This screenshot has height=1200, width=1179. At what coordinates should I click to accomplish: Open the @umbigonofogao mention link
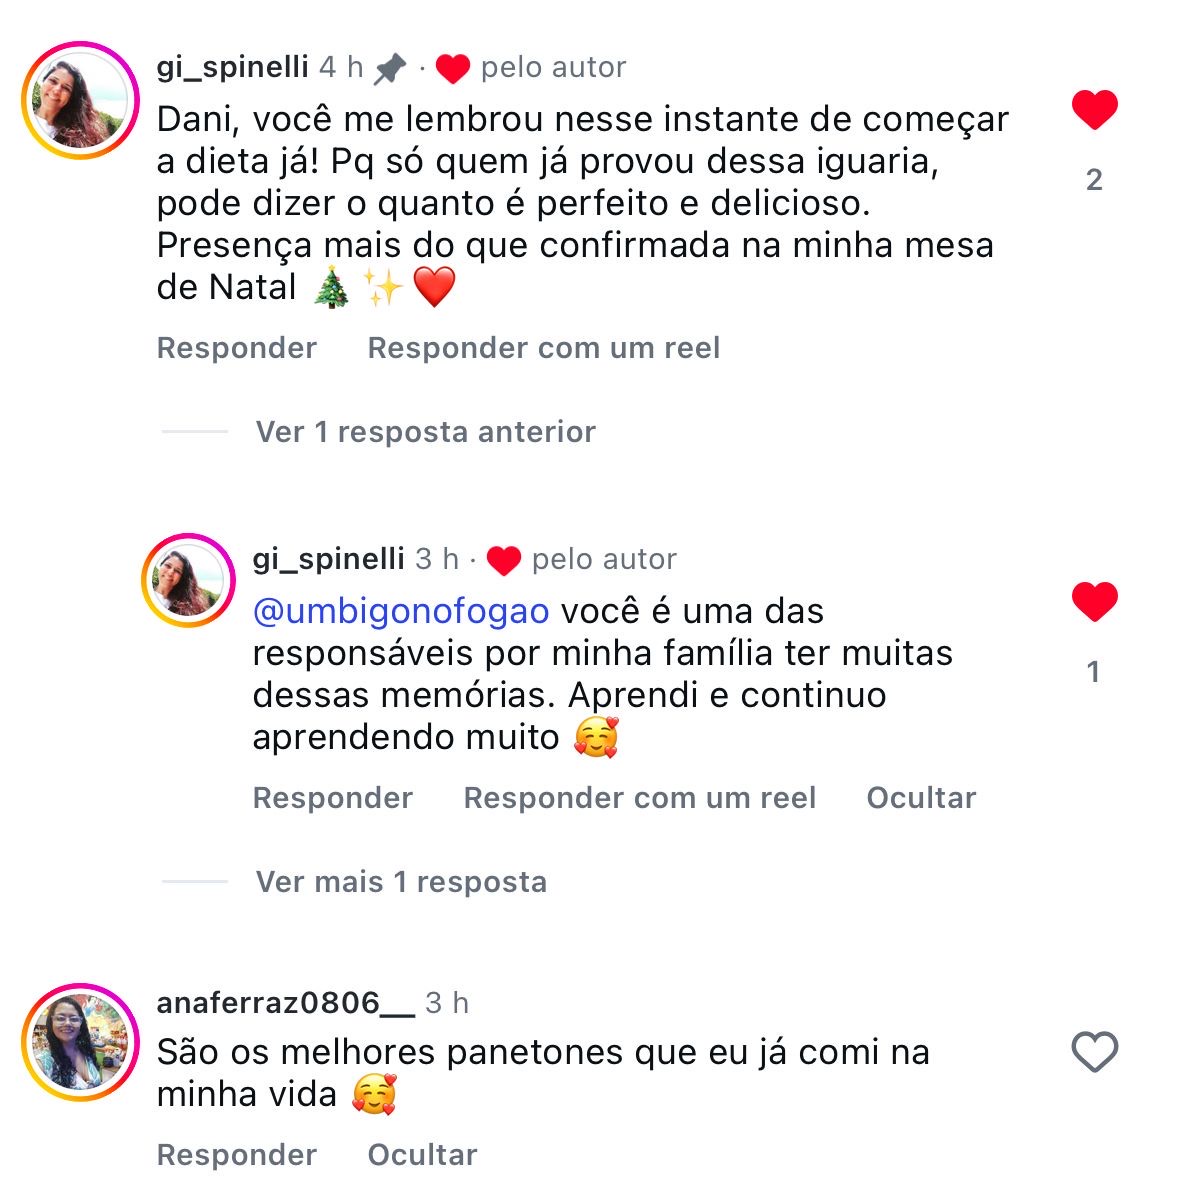(x=401, y=611)
